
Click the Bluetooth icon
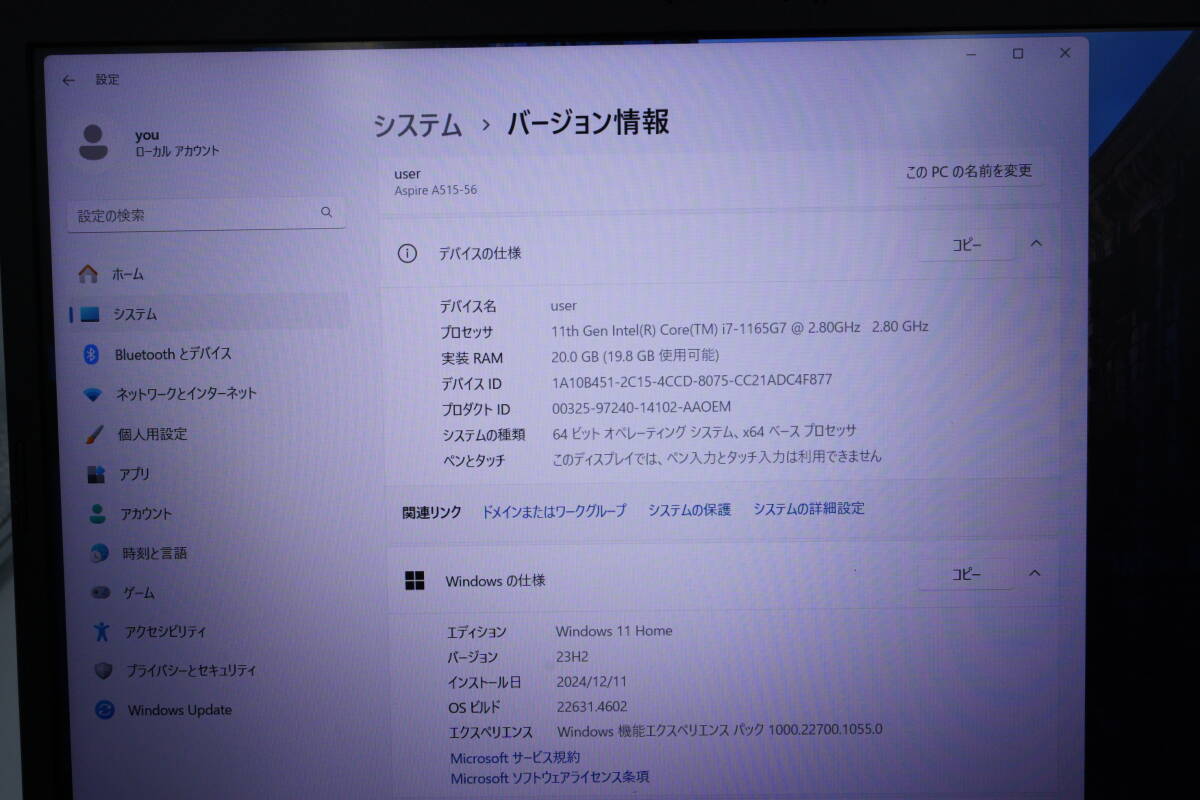(90, 354)
